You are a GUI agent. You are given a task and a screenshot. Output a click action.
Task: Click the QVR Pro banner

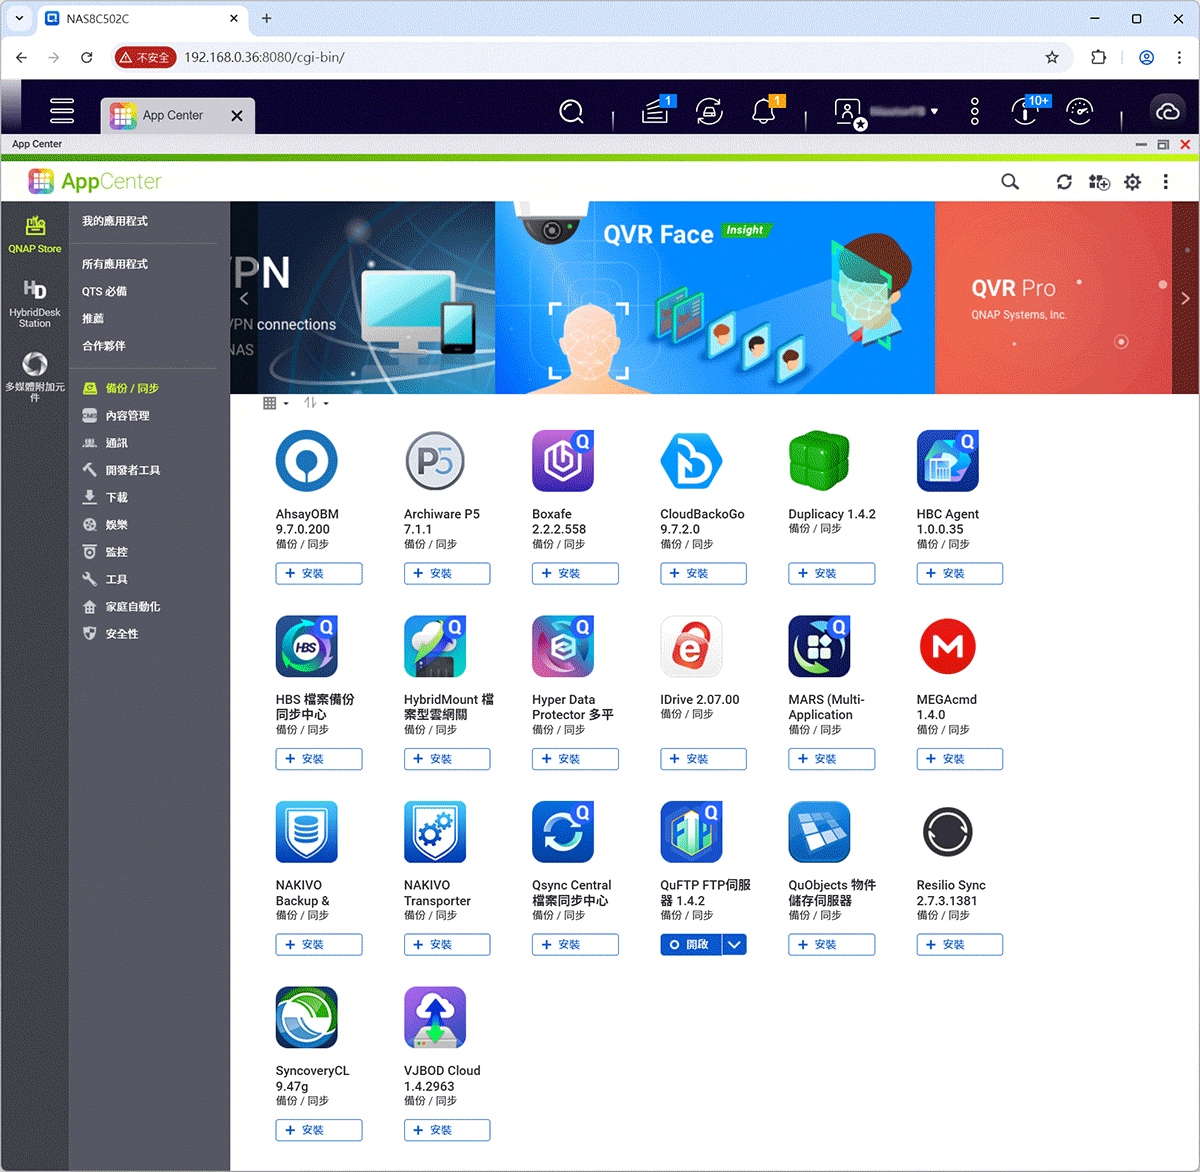tap(1053, 298)
